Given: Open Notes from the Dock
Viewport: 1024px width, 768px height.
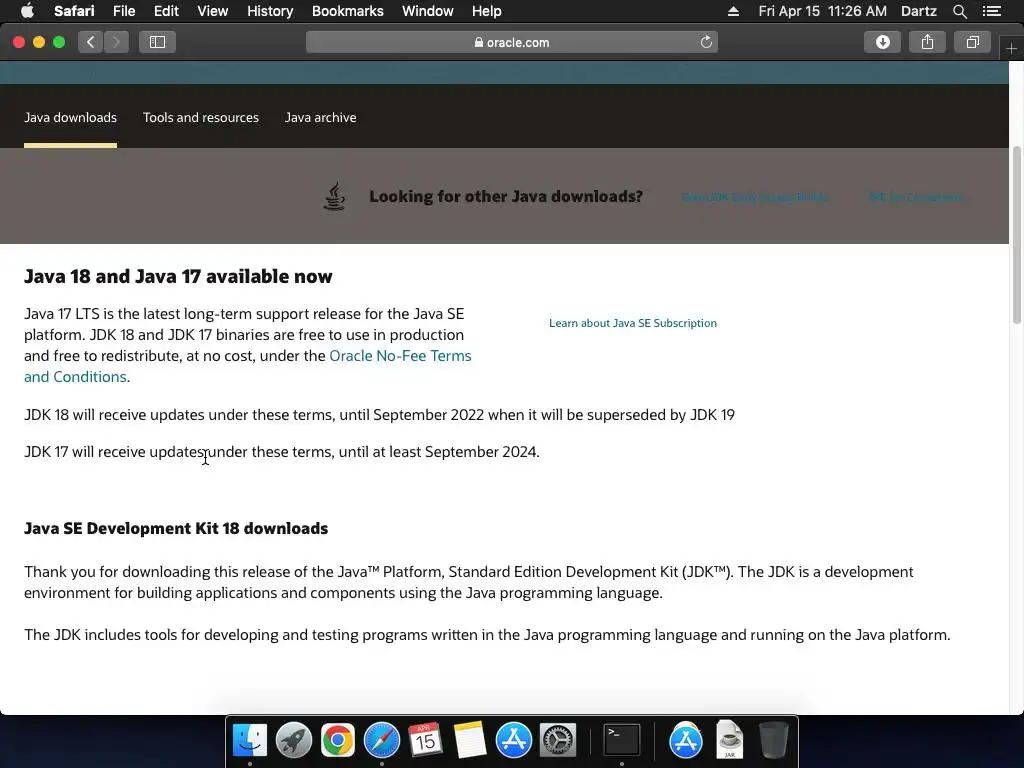Looking at the screenshot, I should click(x=470, y=741).
